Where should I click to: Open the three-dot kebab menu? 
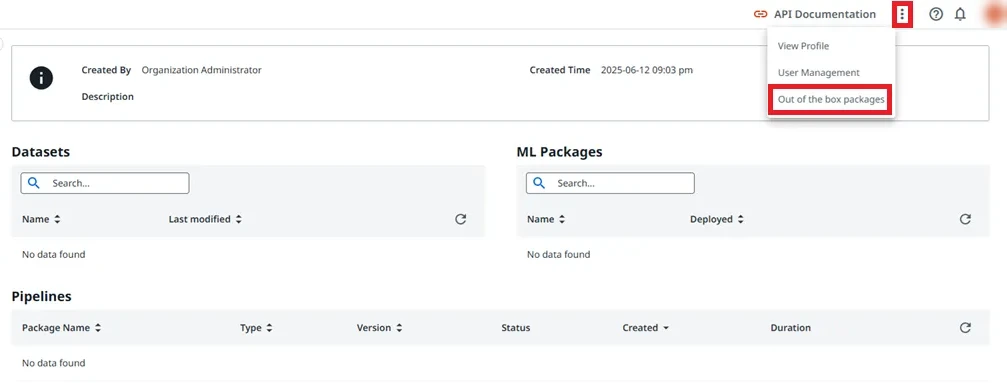(x=902, y=14)
